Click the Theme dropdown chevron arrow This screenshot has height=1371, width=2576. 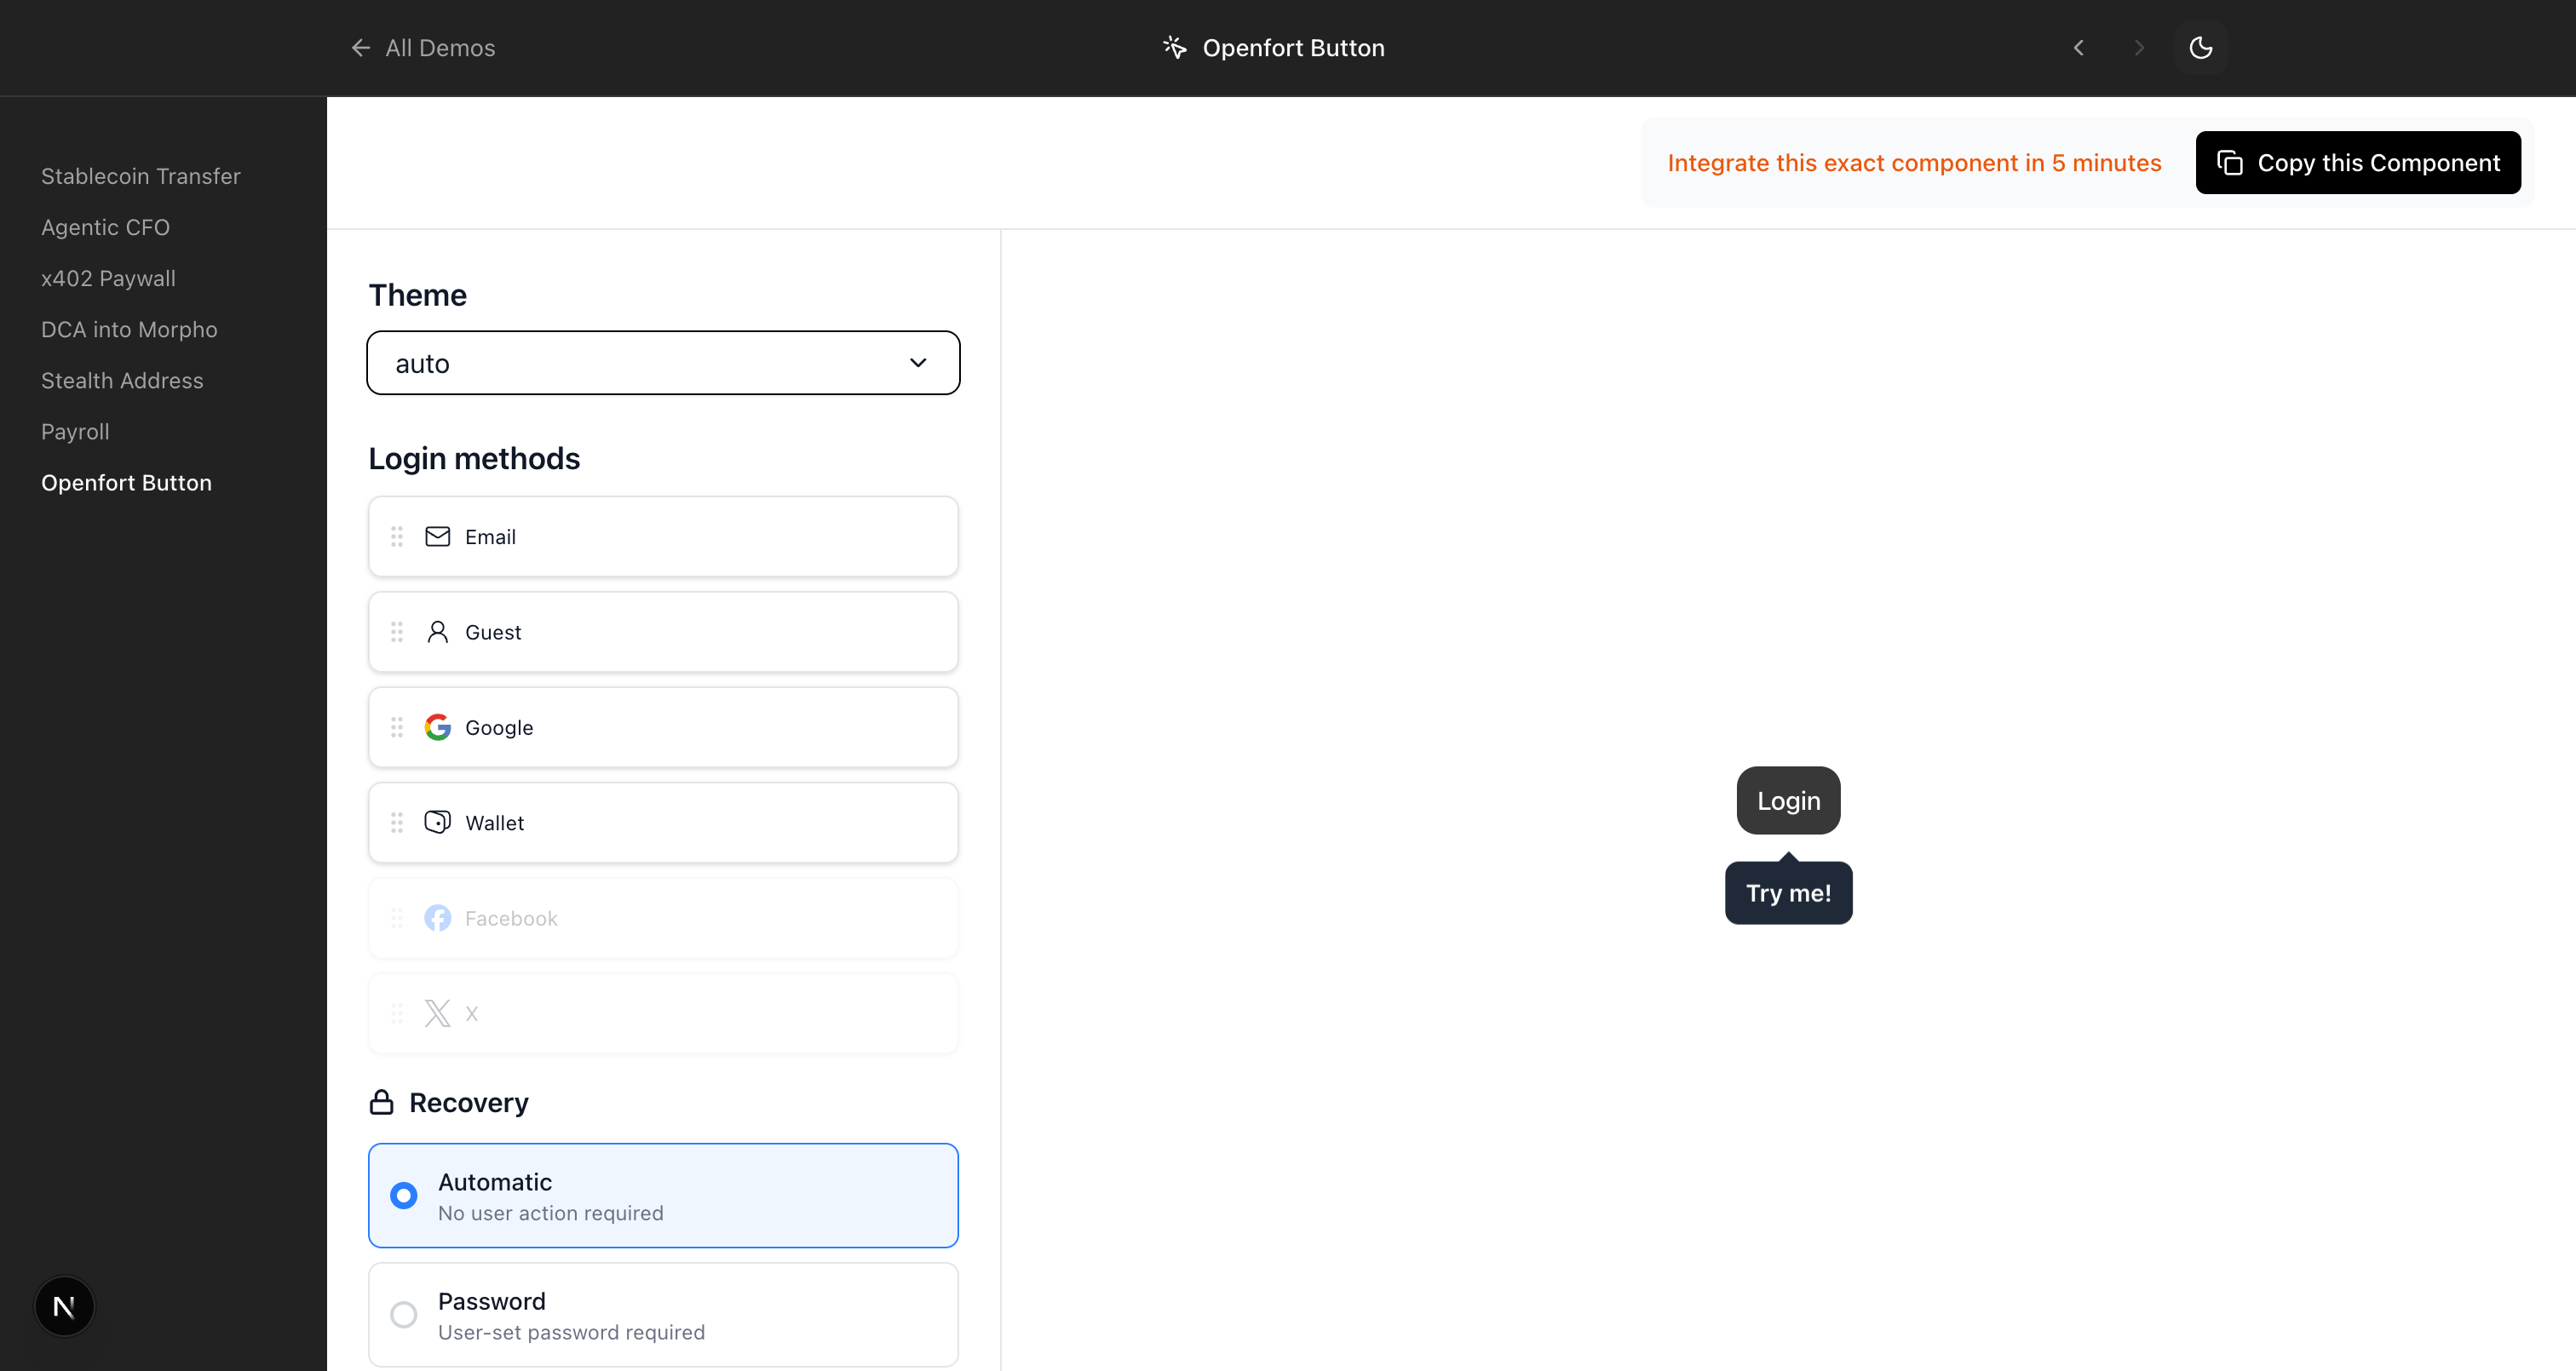[918, 363]
